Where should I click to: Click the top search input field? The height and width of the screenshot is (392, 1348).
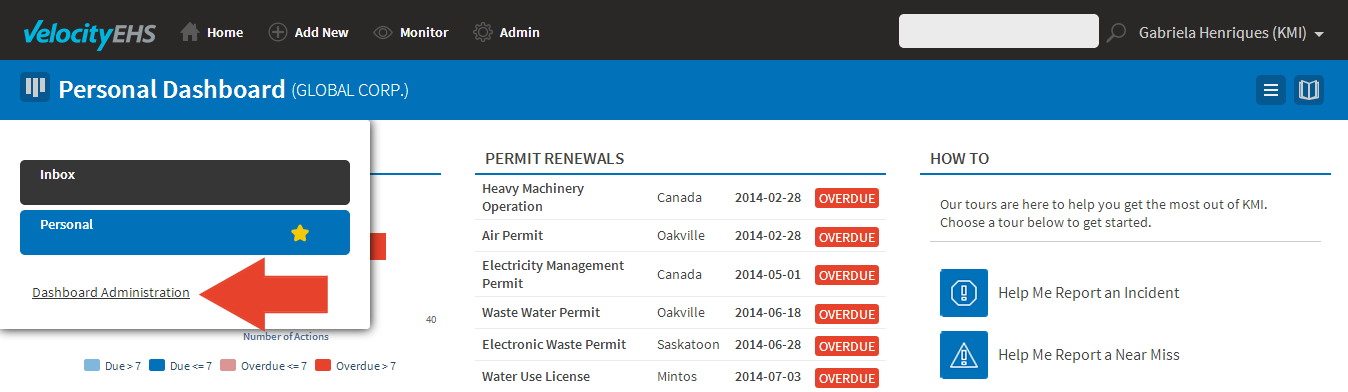(x=999, y=31)
